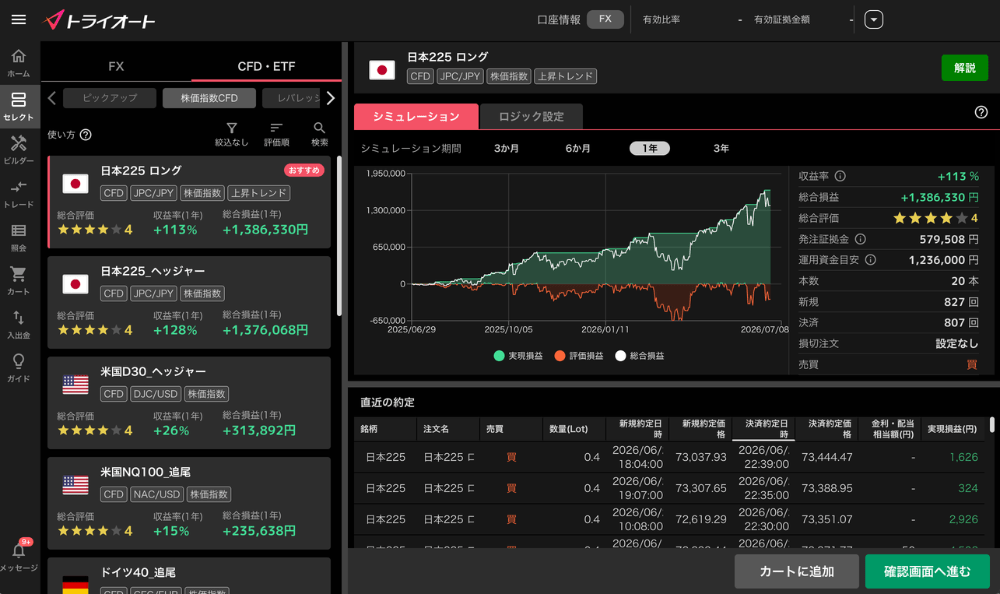Click the 1,626 profit value
This screenshot has width=1000, height=594.
coord(963,457)
